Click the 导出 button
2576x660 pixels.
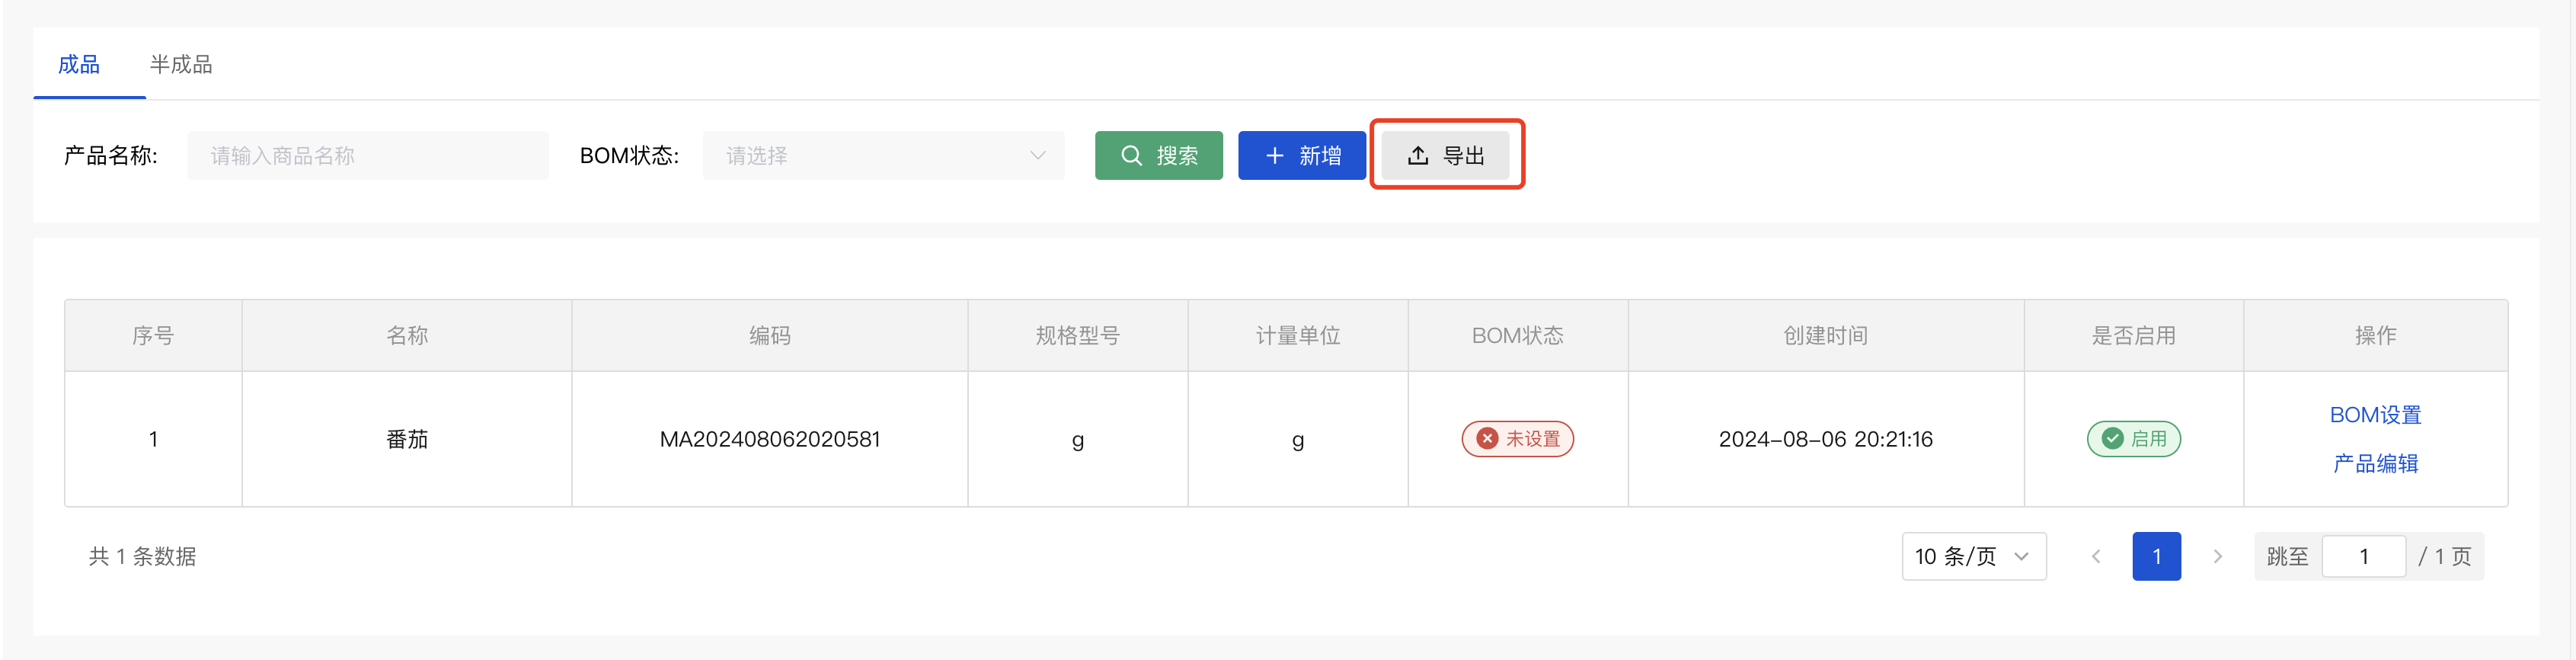[x=1445, y=156]
